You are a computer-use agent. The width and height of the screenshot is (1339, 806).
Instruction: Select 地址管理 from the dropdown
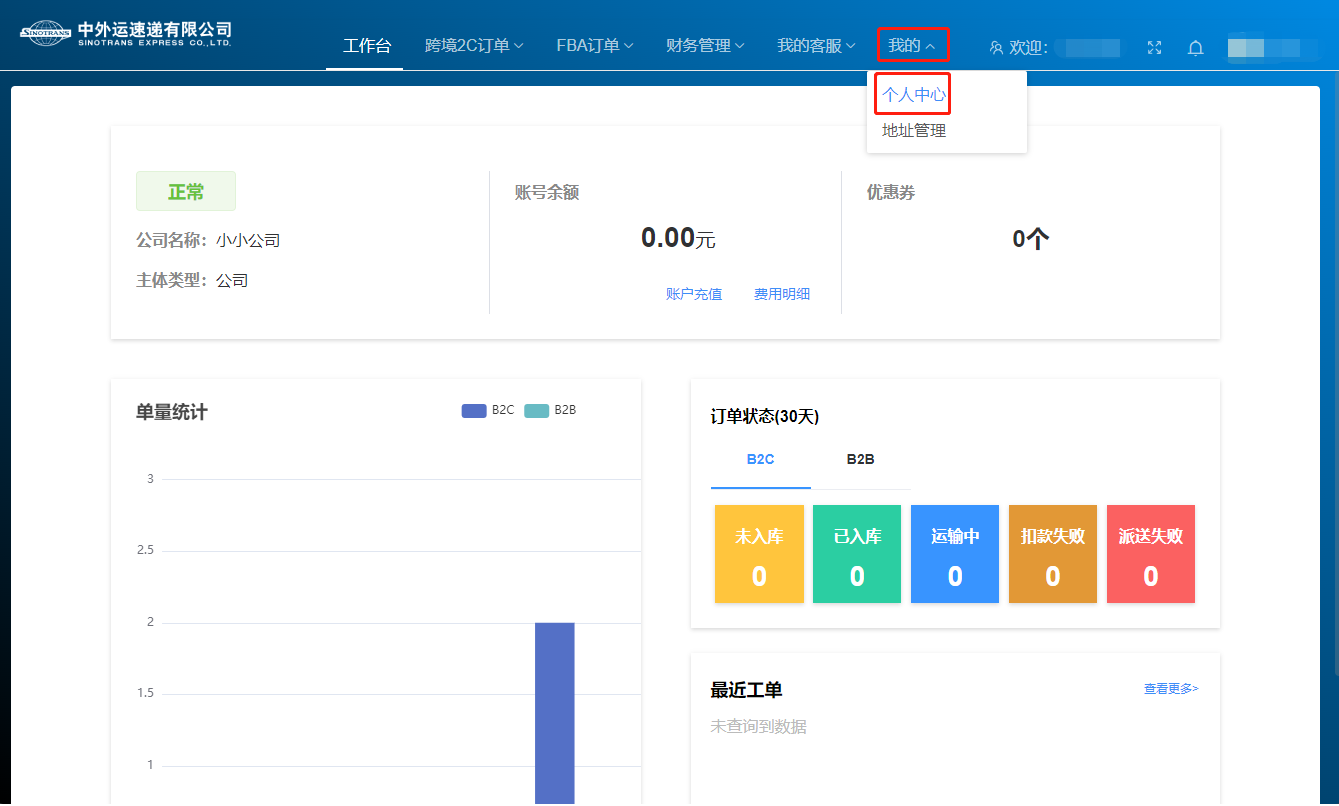click(x=913, y=131)
